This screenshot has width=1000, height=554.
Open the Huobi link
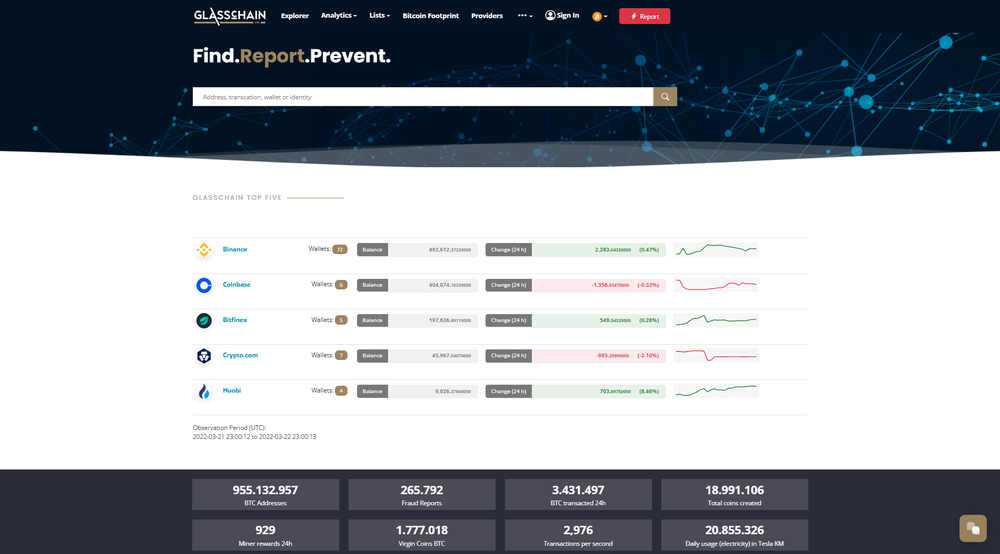[232, 390]
